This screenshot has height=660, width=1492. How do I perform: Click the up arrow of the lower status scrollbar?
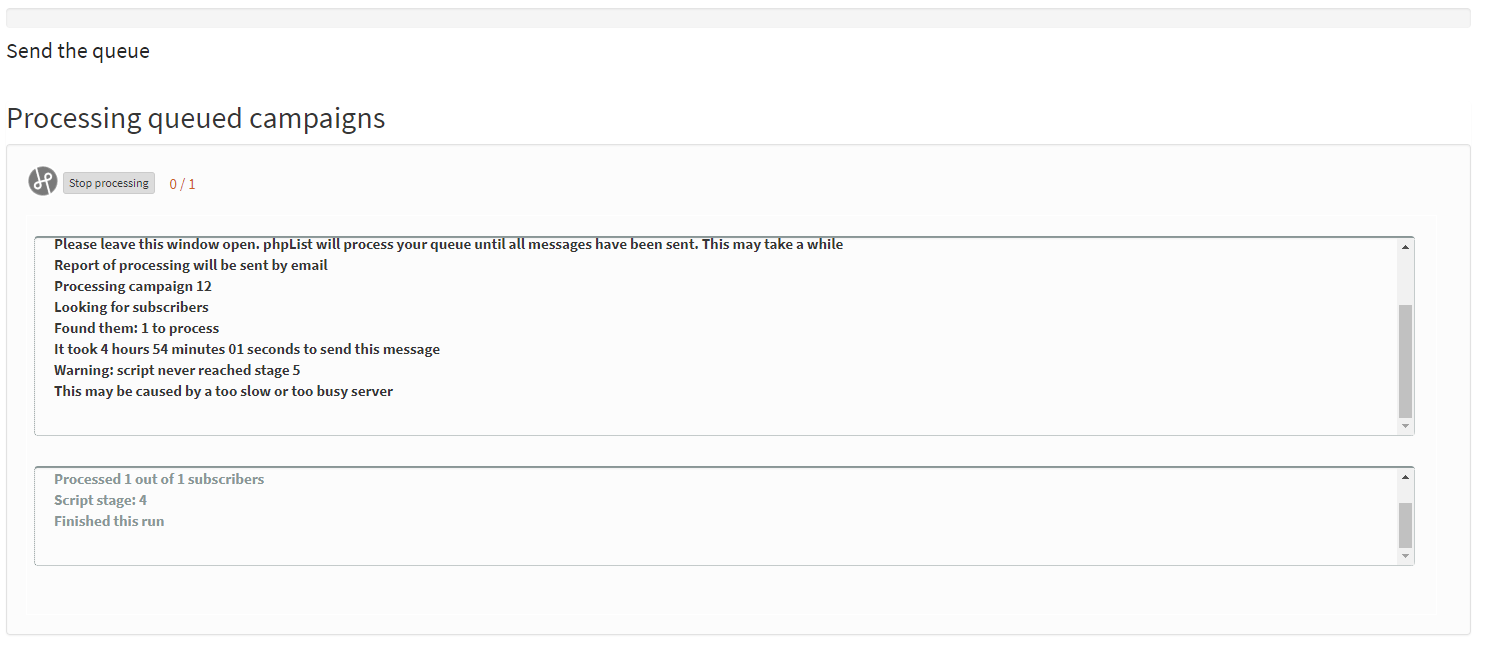pos(1405,477)
